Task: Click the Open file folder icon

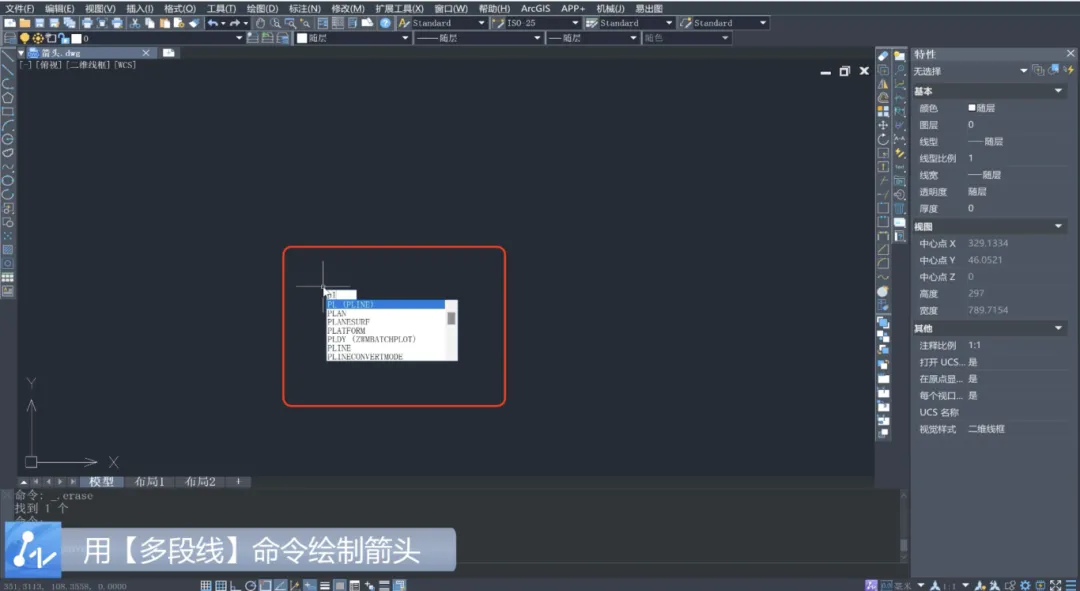Action: 25,23
